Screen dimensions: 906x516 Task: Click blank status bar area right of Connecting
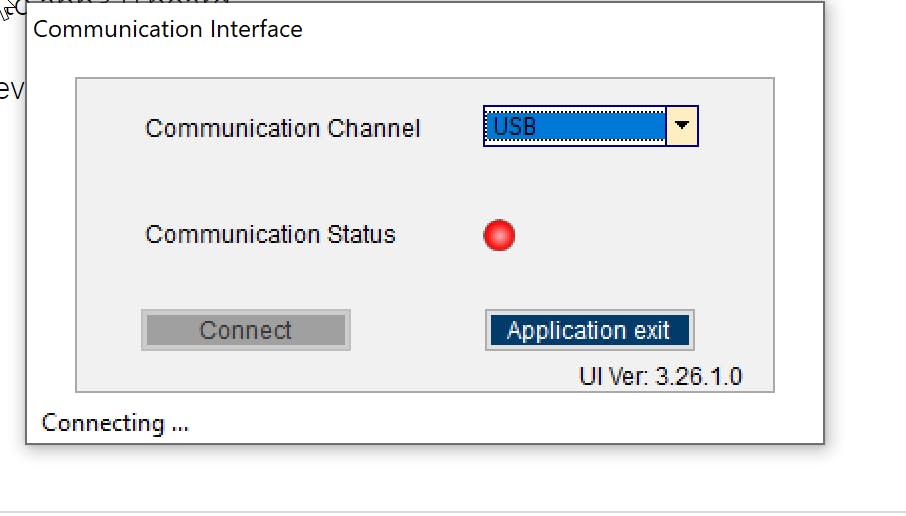coord(500,423)
